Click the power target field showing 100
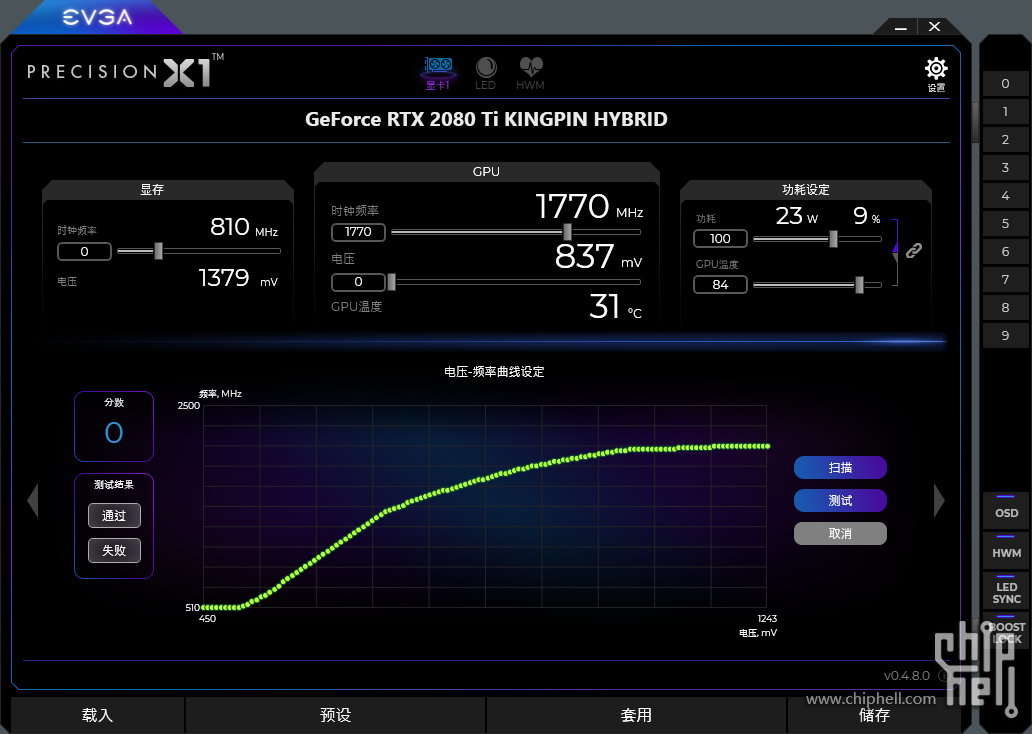 (720, 238)
